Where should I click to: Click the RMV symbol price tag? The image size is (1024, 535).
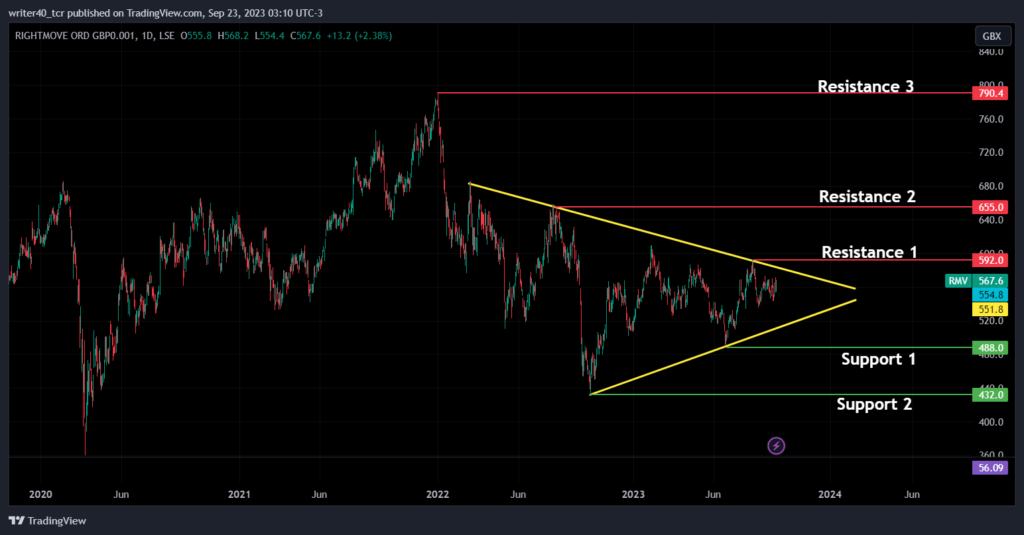[x=958, y=281]
